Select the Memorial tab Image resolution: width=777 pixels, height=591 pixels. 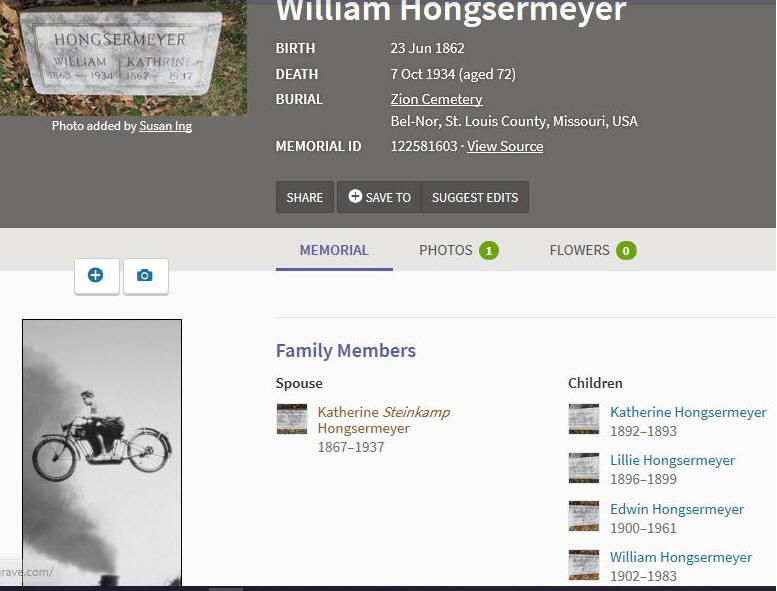click(x=334, y=250)
